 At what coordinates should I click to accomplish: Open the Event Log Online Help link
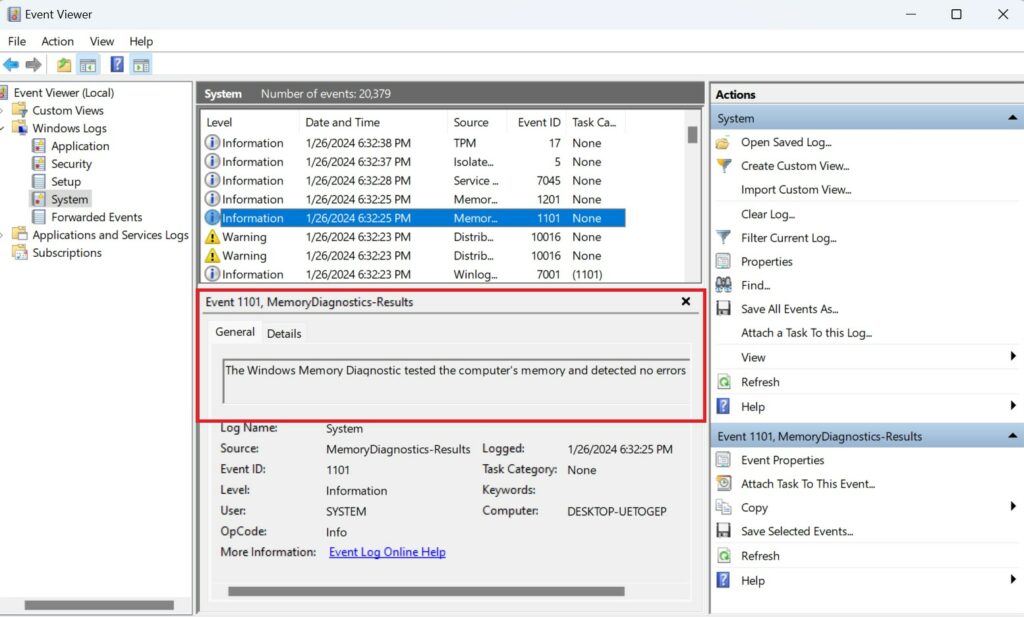386,551
